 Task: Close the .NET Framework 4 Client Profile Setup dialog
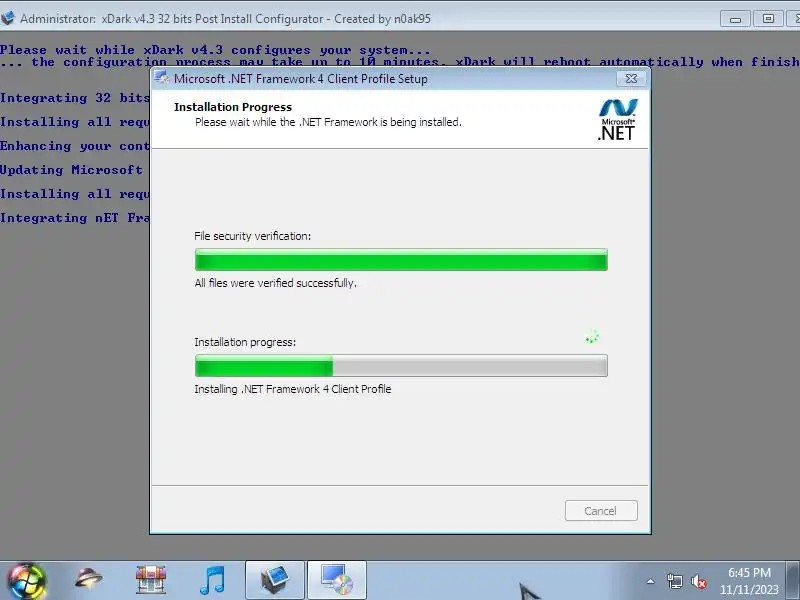pyautogui.click(x=631, y=79)
